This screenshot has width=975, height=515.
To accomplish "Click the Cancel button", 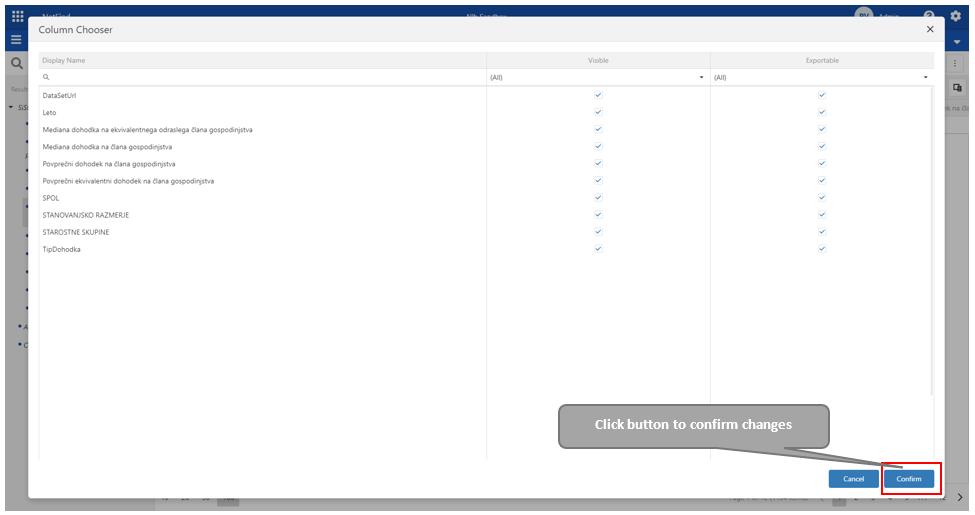I will pyautogui.click(x=853, y=479).
